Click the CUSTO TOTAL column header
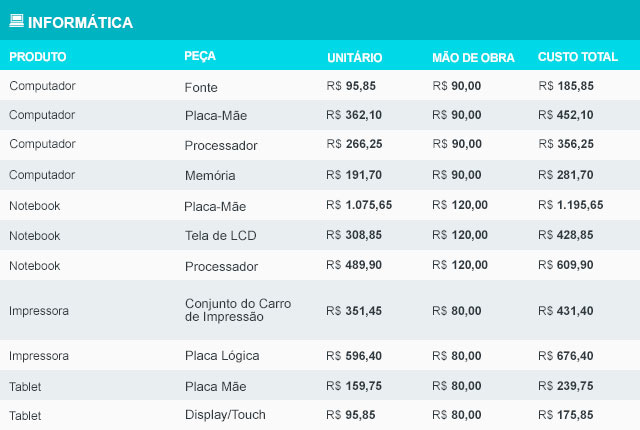This screenshot has width=640, height=430. (578, 57)
